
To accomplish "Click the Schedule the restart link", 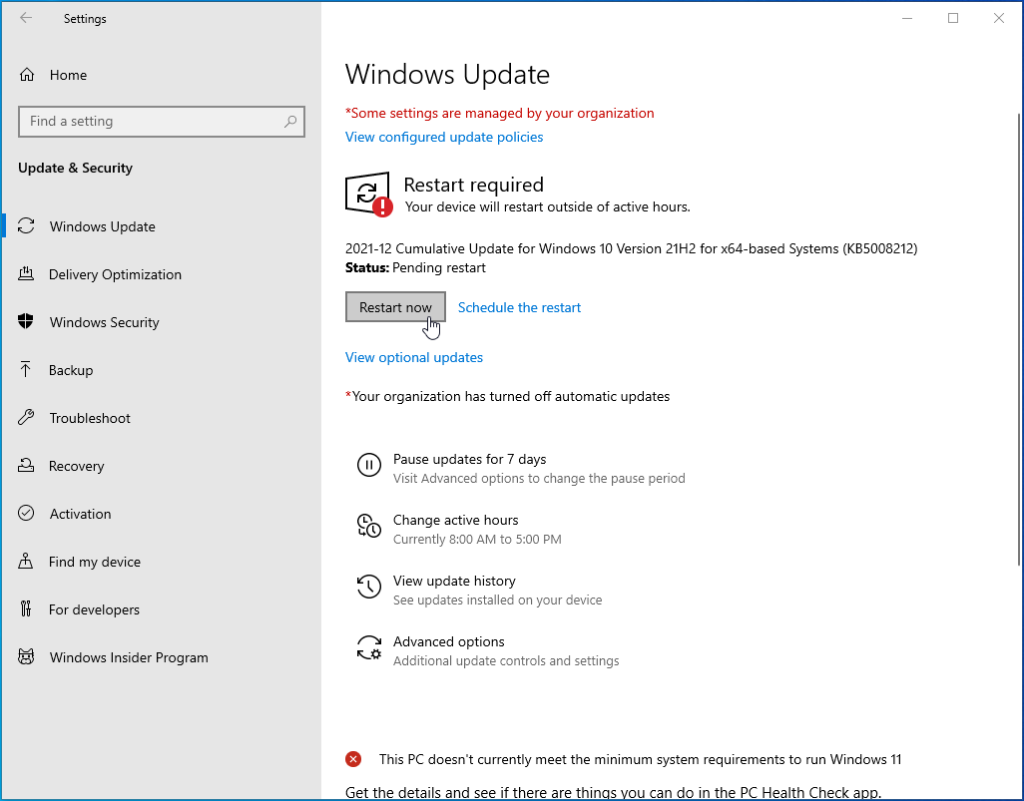I will pyautogui.click(x=519, y=307).
